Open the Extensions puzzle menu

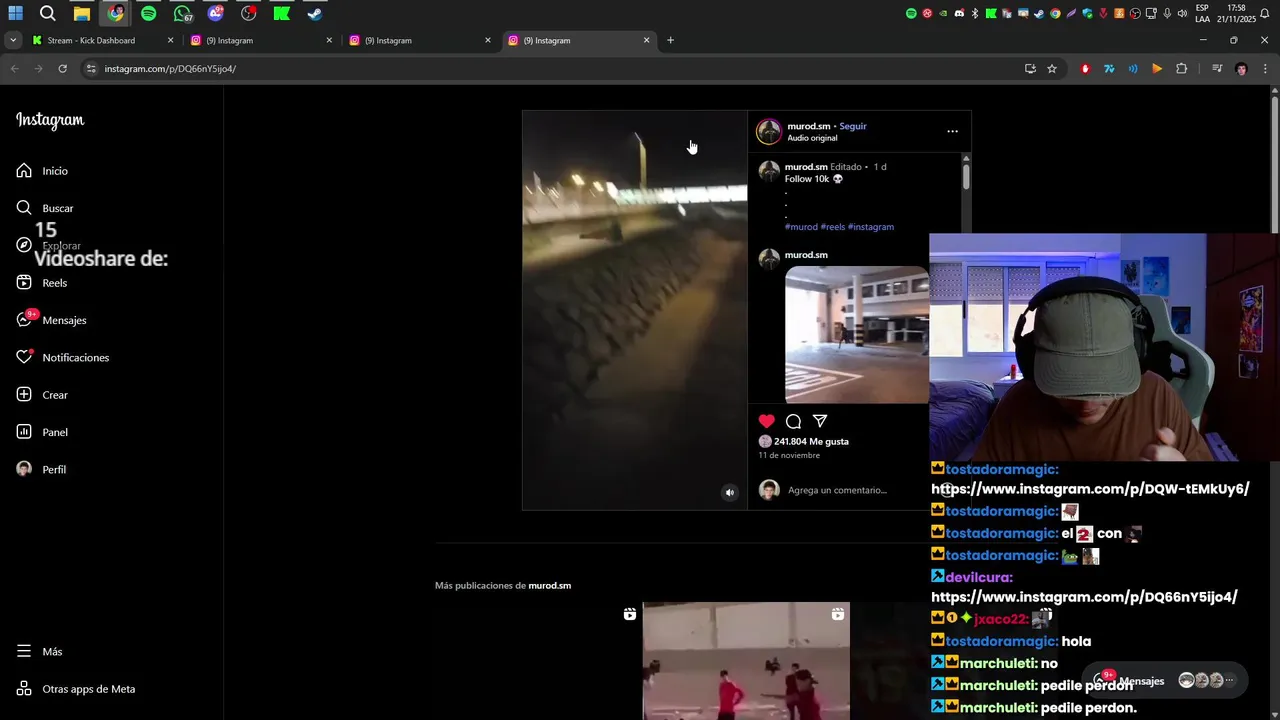click(x=1181, y=69)
